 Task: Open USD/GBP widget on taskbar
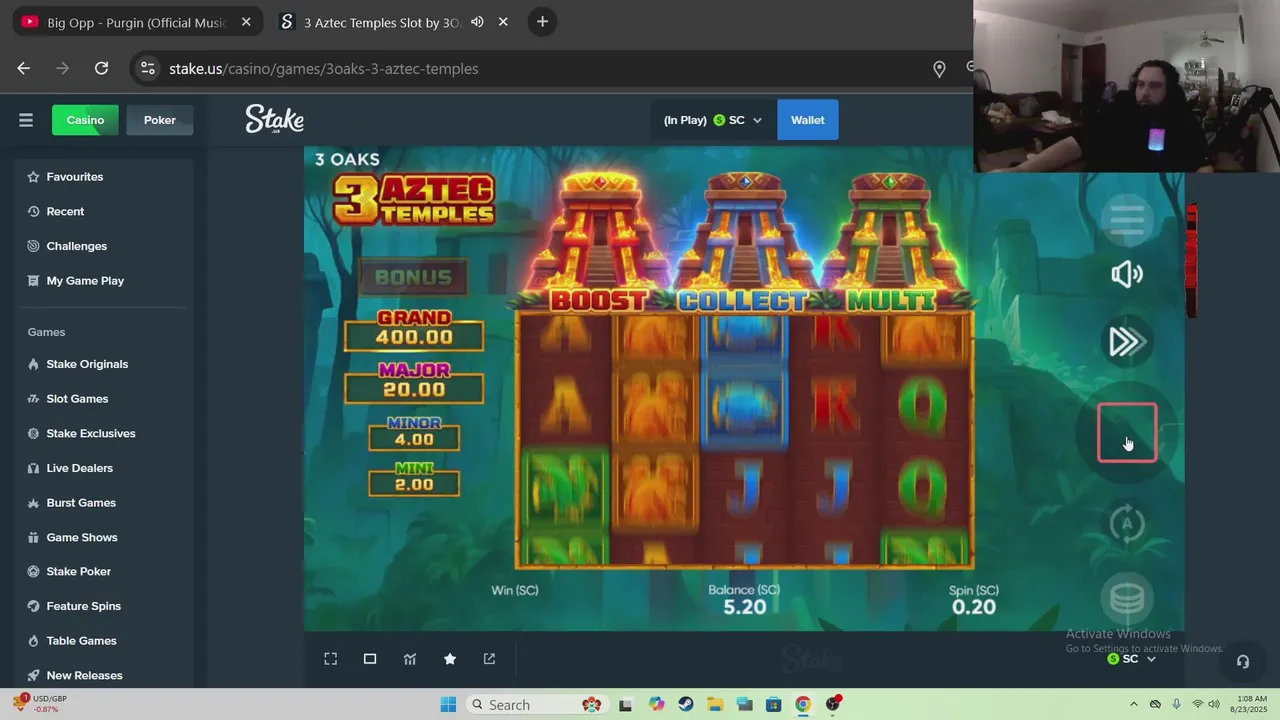pos(40,704)
